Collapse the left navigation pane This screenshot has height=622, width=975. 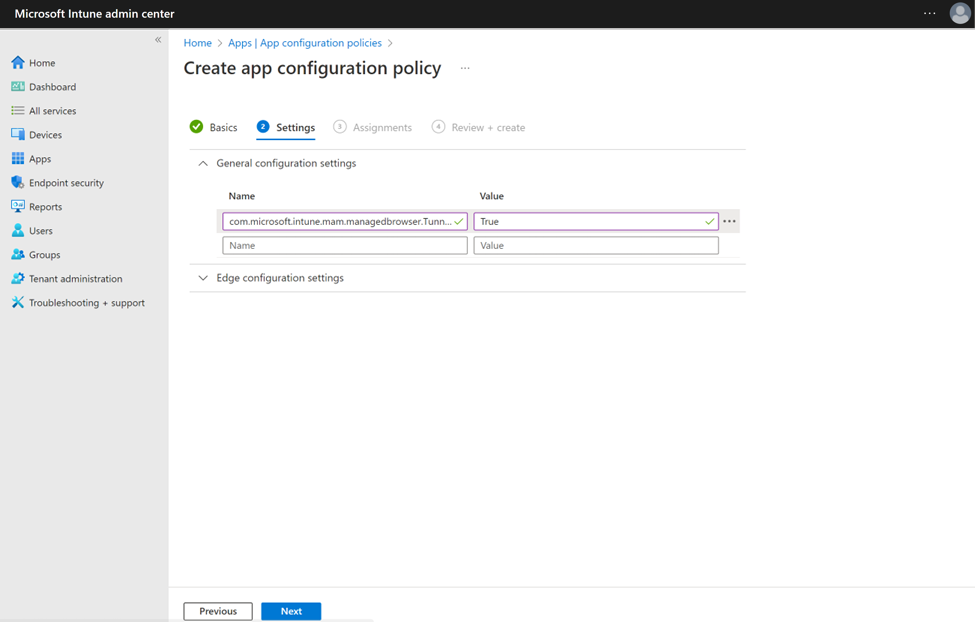157,39
